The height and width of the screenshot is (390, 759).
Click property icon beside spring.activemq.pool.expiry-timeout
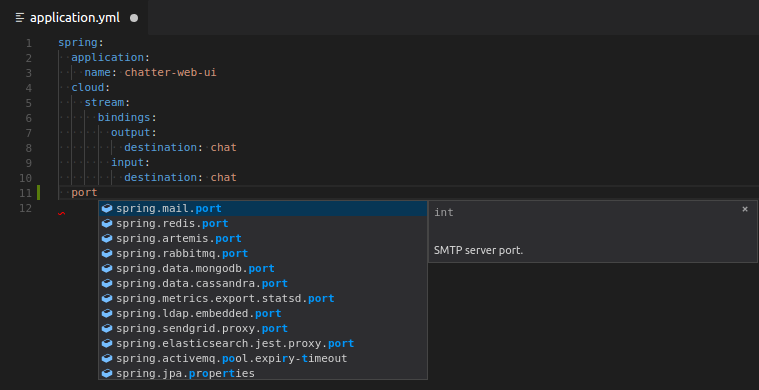pos(107,359)
